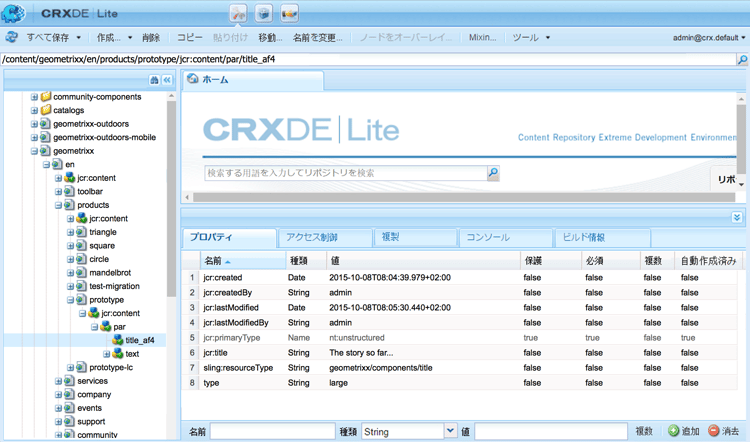This screenshot has width=750, height=442.
Task: Expand the community-components tree node
Action: coord(34,97)
